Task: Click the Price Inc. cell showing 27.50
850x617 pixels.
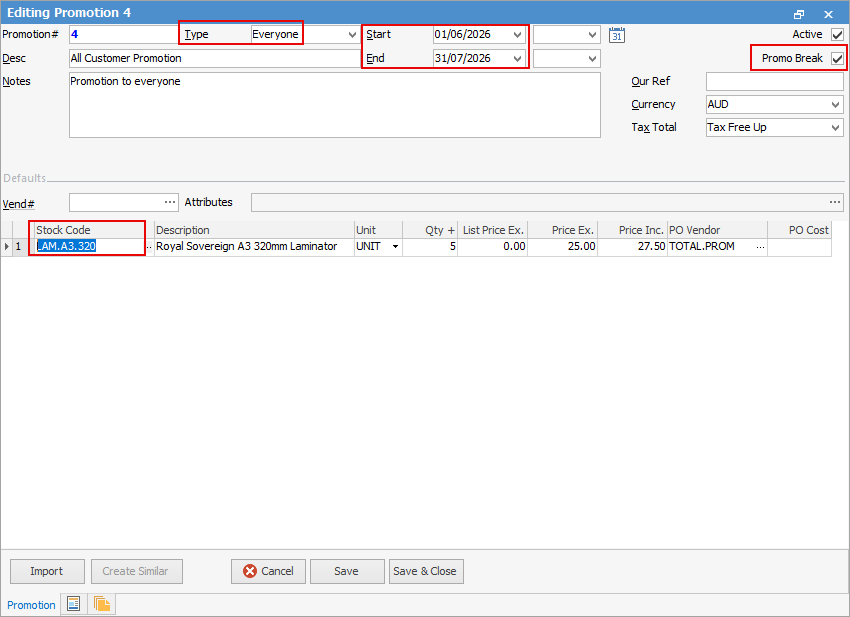Action: tap(632, 247)
